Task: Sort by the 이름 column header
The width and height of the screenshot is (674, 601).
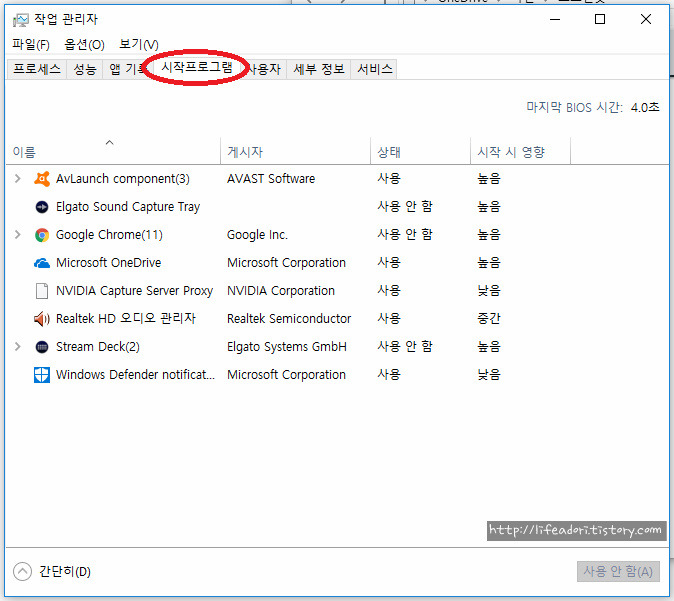Action: (113, 151)
